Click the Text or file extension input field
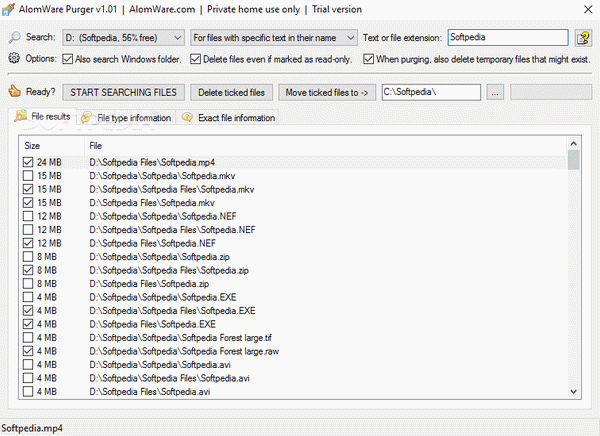The image size is (600, 436). 508,38
